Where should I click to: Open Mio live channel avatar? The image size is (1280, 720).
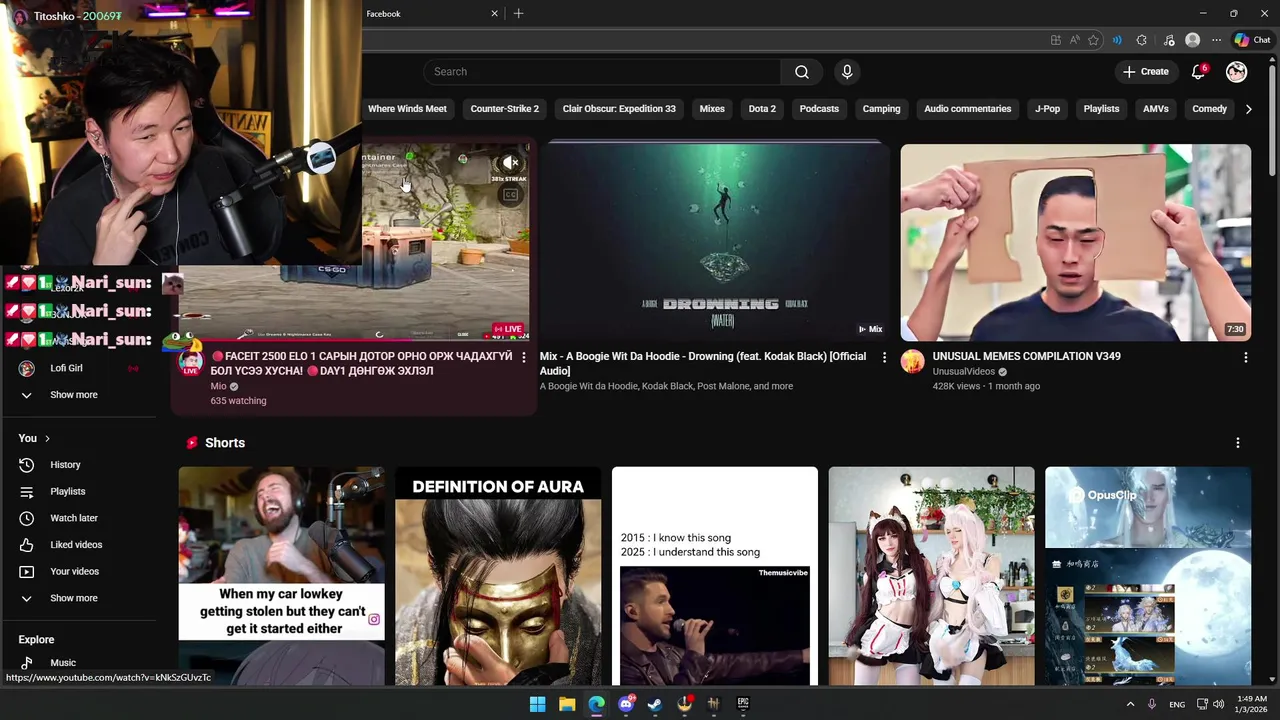click(x=190, y=362)
